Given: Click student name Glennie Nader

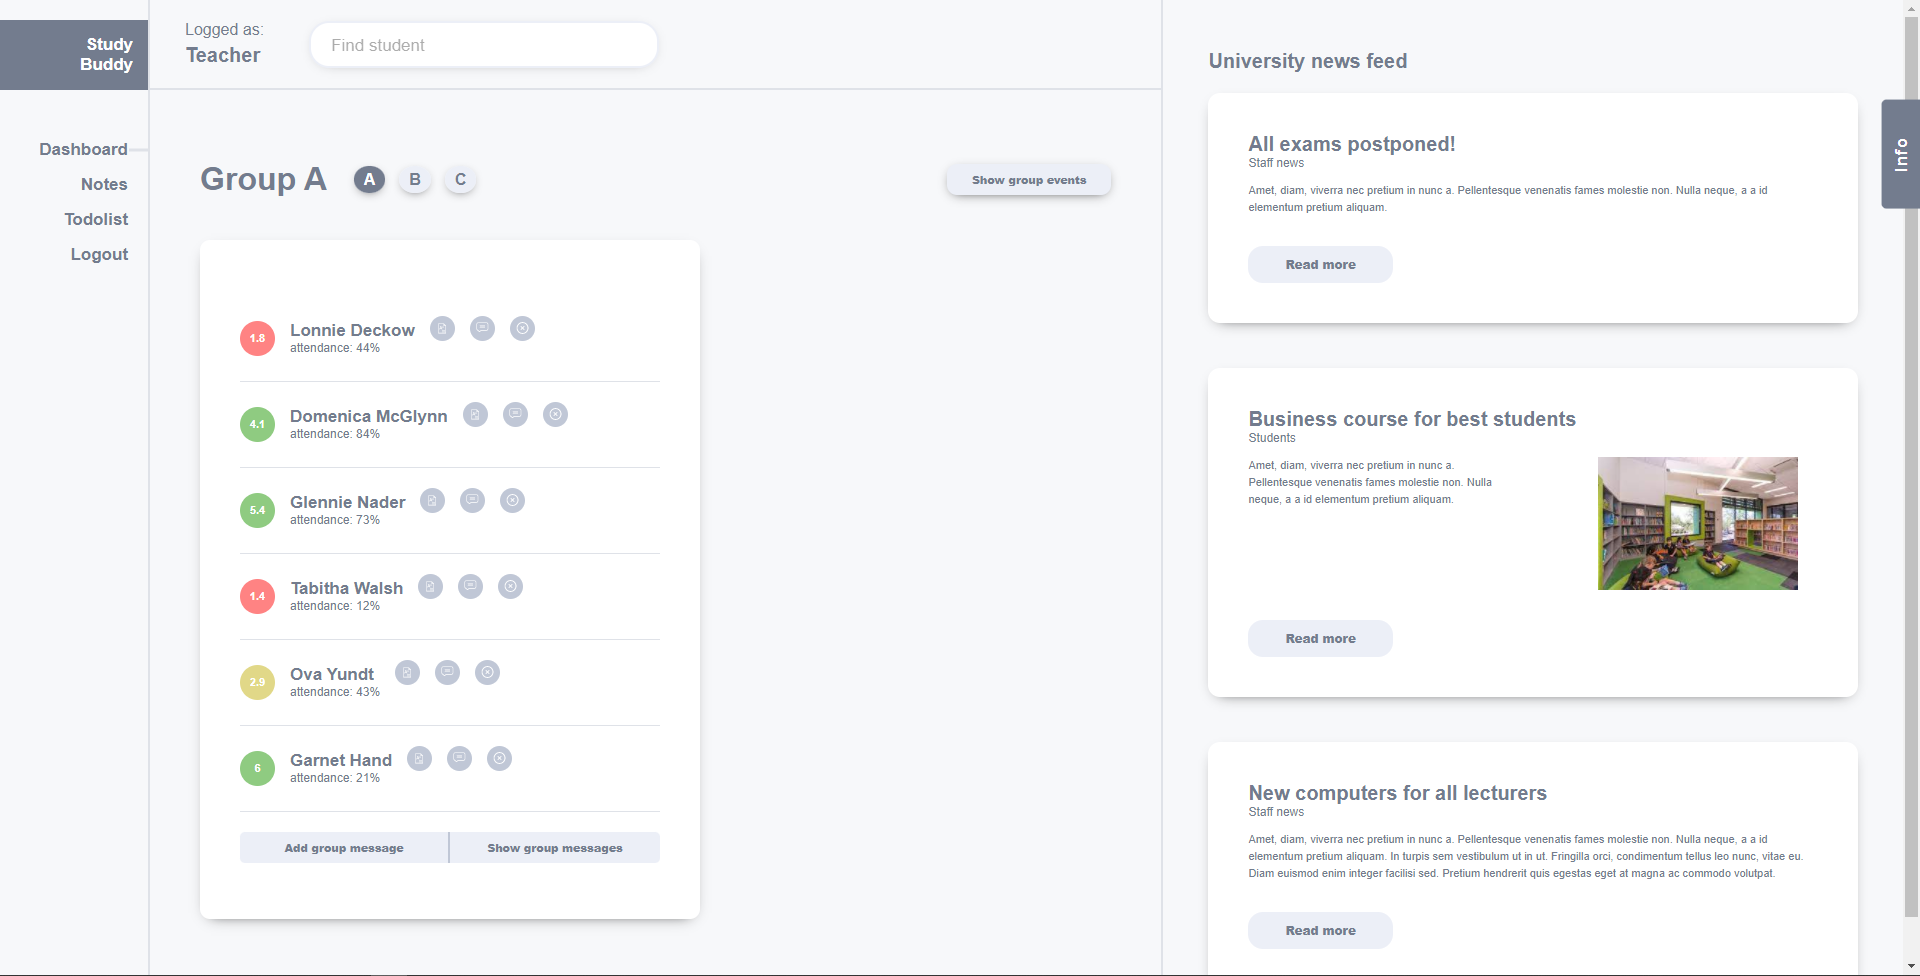Looking at the screenshot, I should [348, 502].
